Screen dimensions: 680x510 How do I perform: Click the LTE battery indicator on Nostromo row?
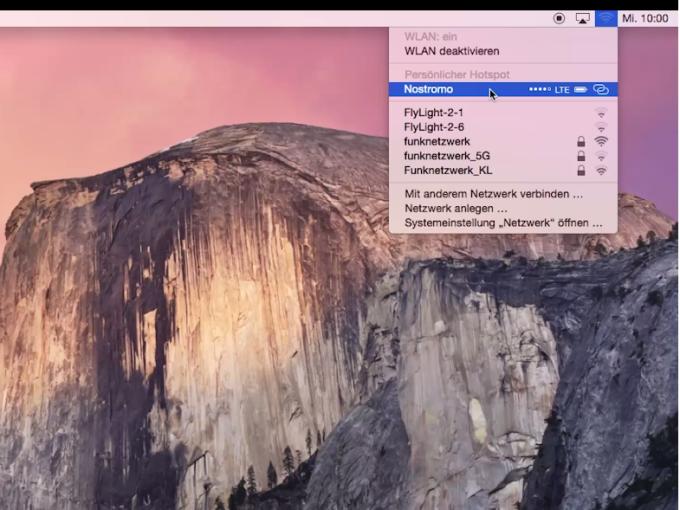[580, 89]
